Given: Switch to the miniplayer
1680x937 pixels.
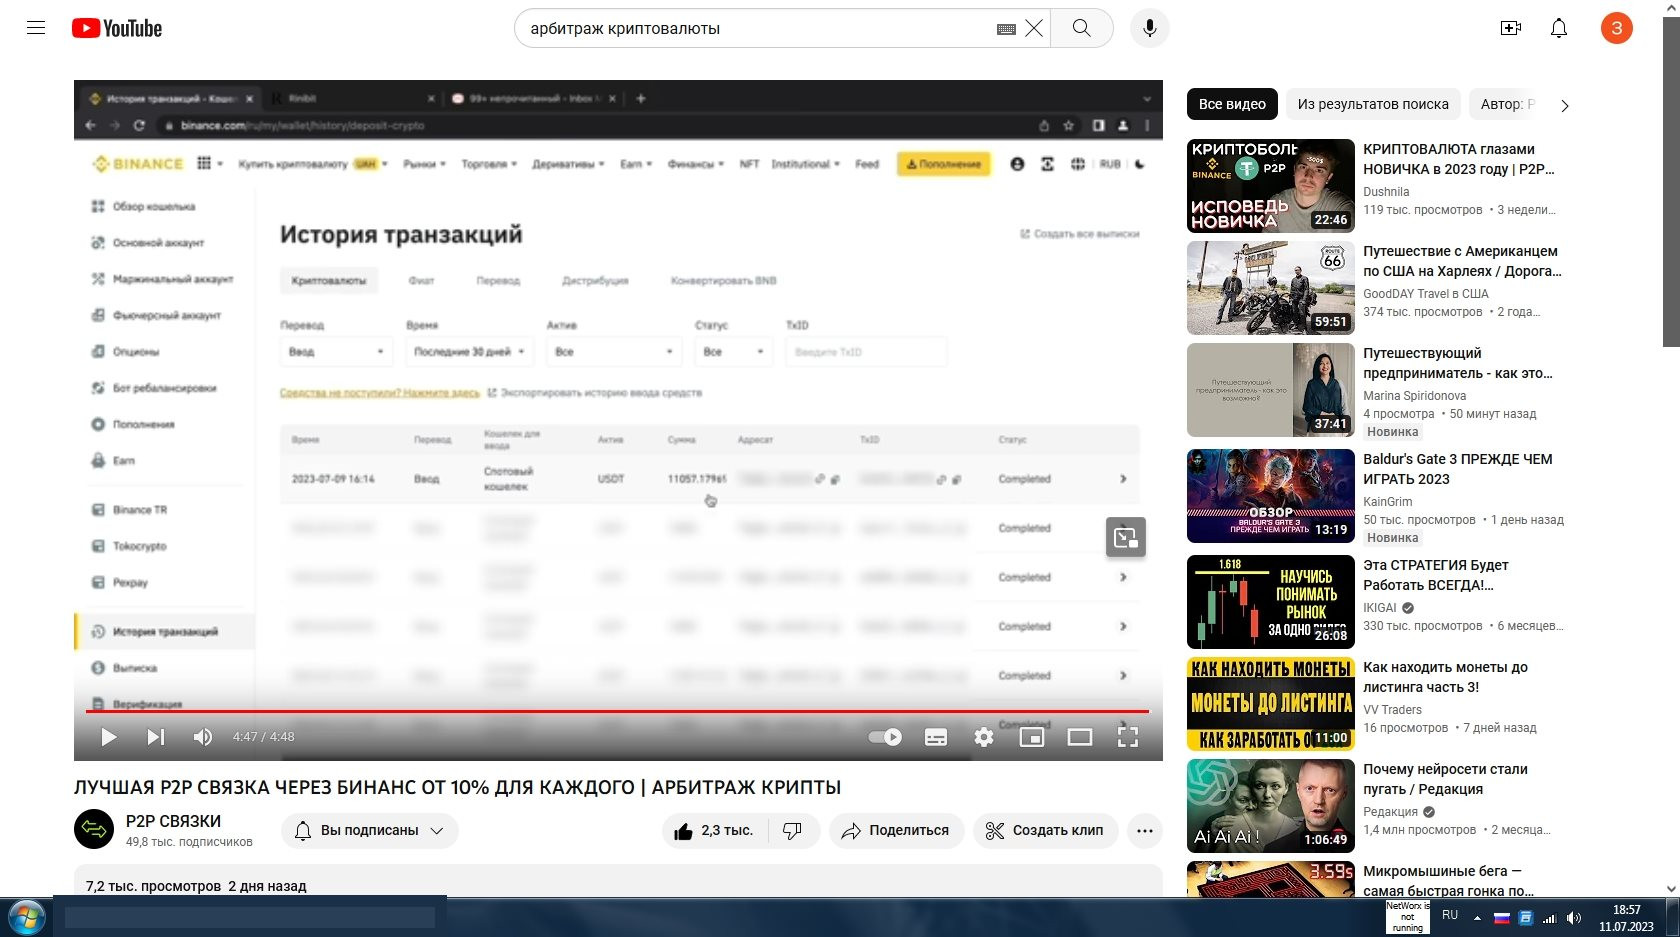Looking at the screenshot, I should (x=1032, y=737).
